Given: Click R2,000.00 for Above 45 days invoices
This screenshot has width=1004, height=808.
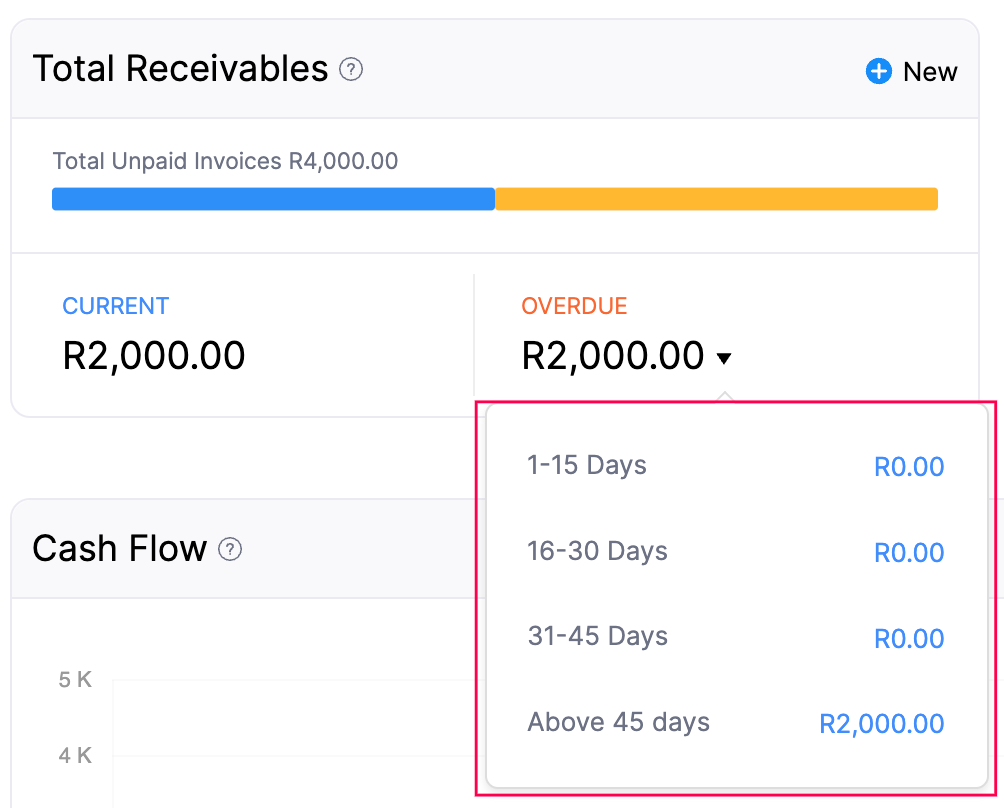Looking at the screenshot, I should 881,723.
